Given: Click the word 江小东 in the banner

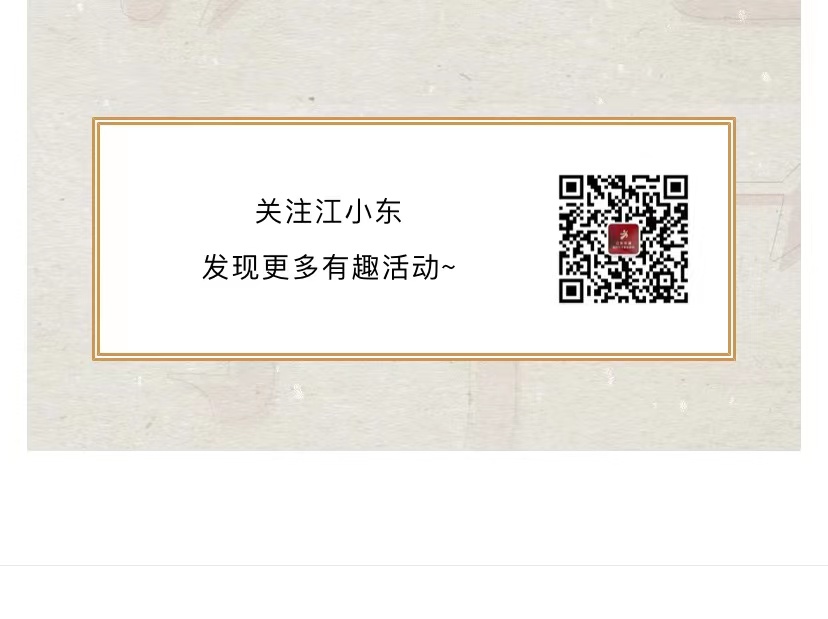Looking at the screenshot, I should (359, 211).
